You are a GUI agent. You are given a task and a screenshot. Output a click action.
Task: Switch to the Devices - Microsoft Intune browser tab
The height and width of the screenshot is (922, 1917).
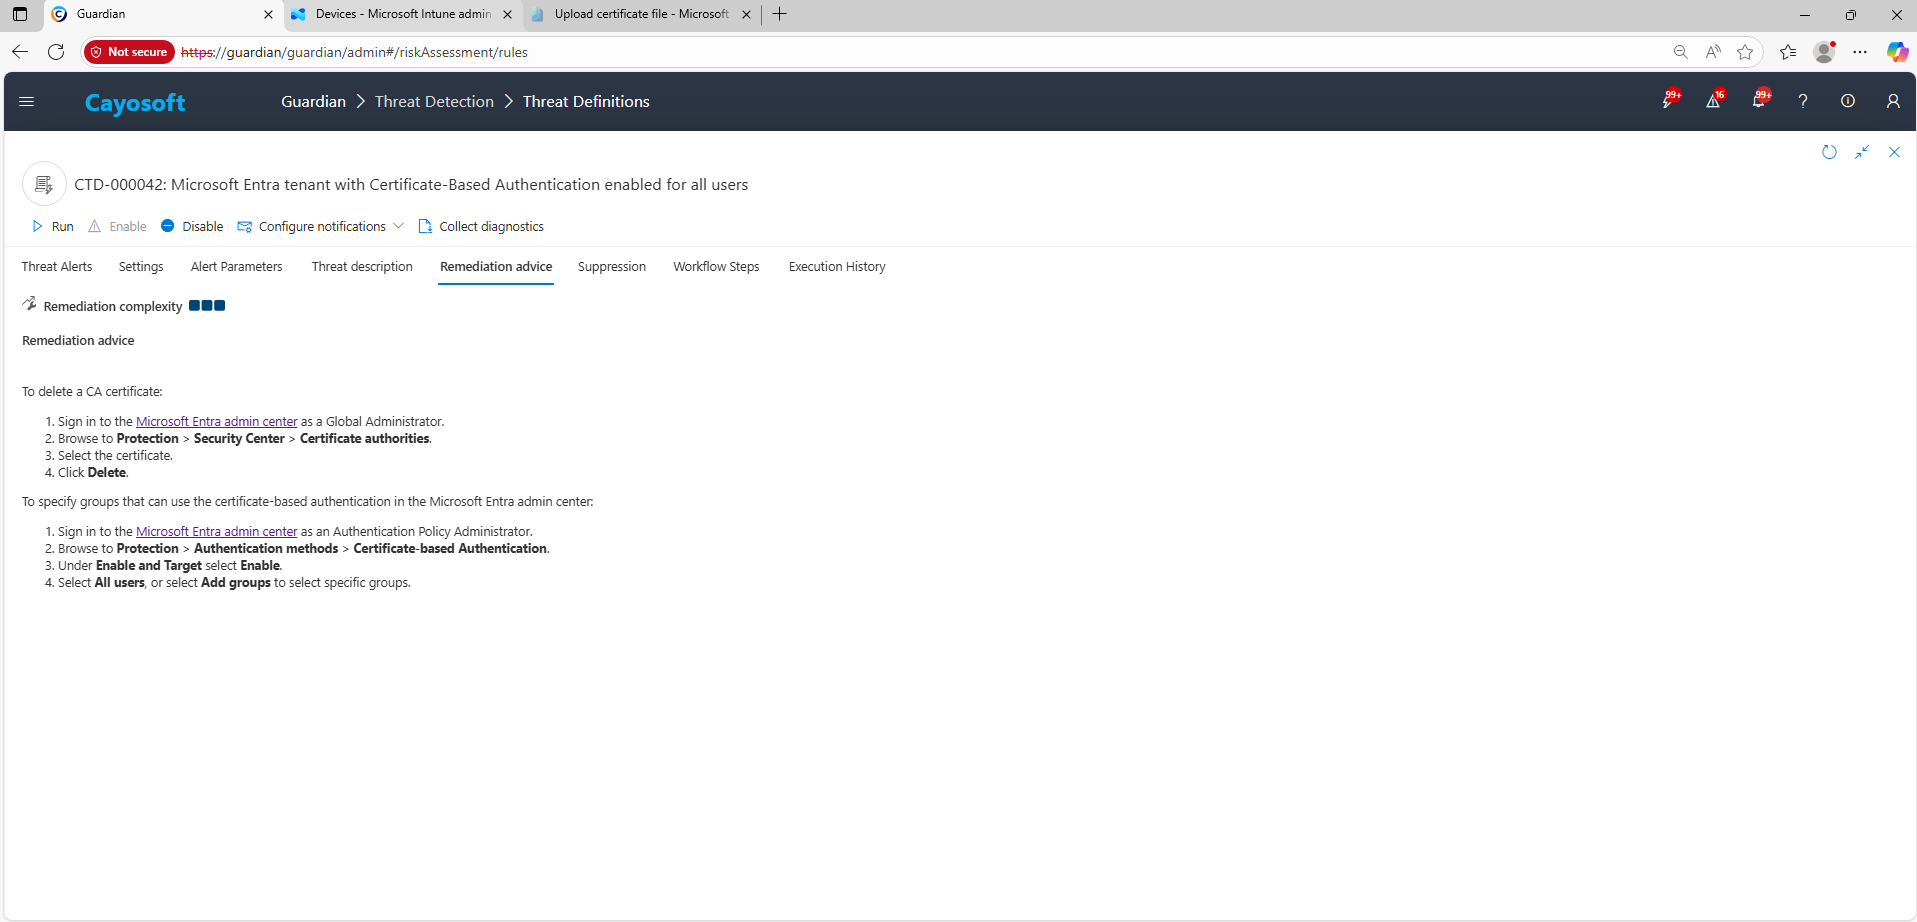click(402, 14)
